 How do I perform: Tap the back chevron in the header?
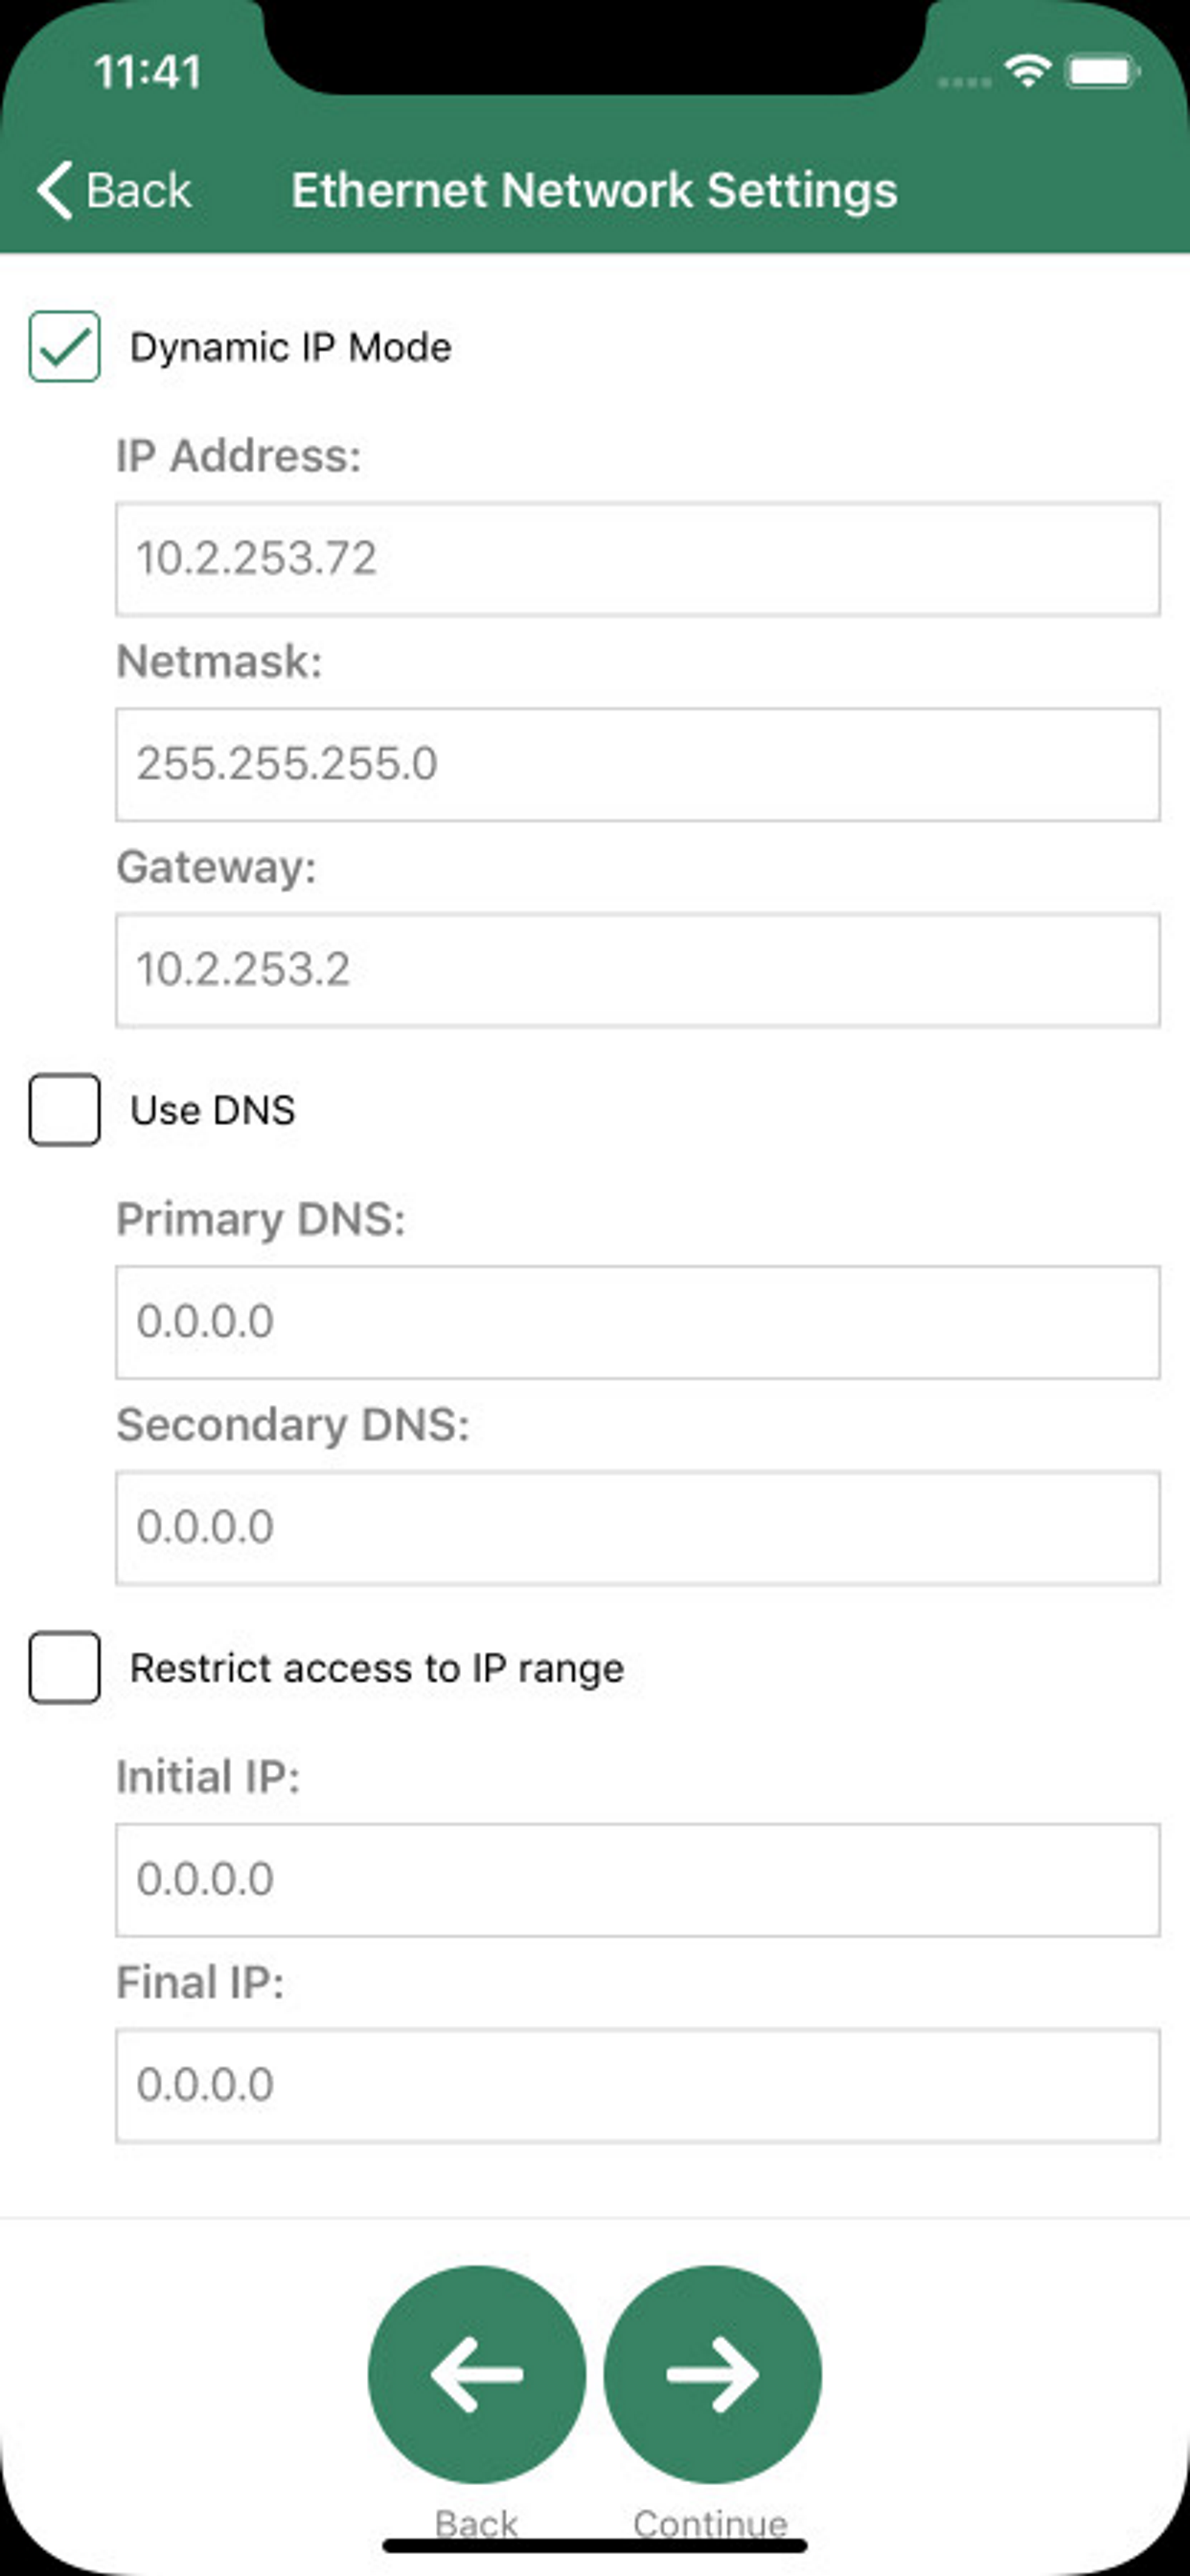pos(56,190)
